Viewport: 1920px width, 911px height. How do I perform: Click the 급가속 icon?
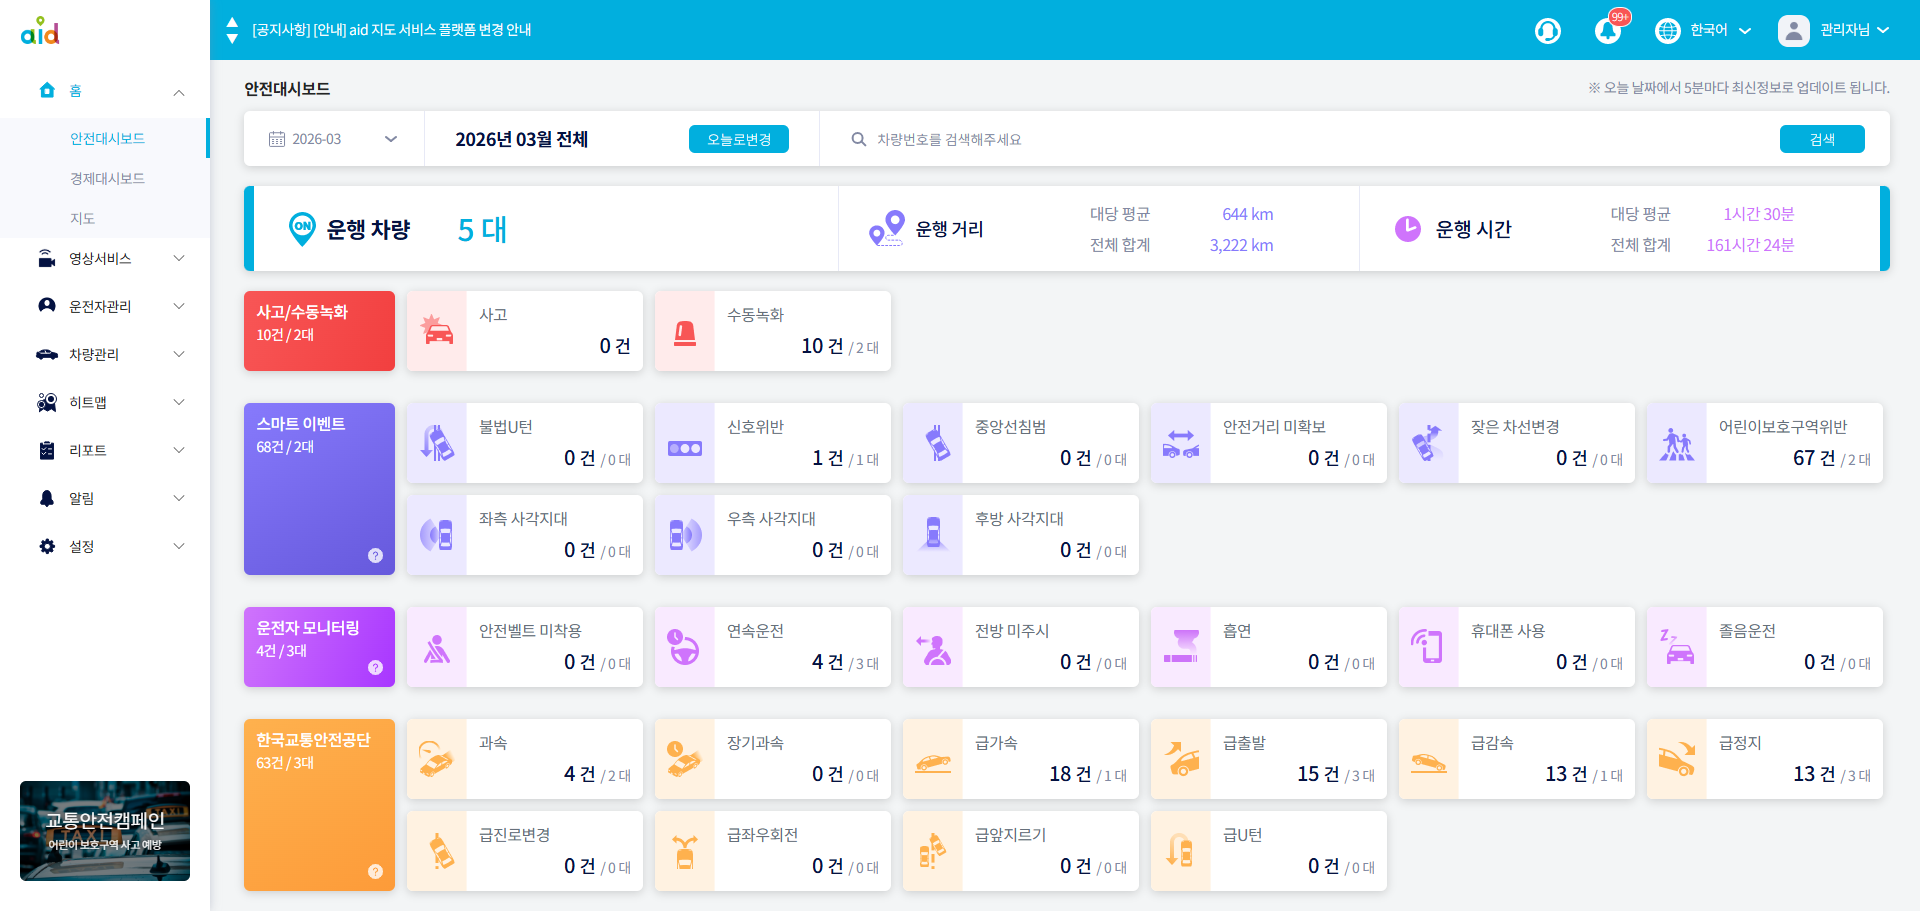933,763
